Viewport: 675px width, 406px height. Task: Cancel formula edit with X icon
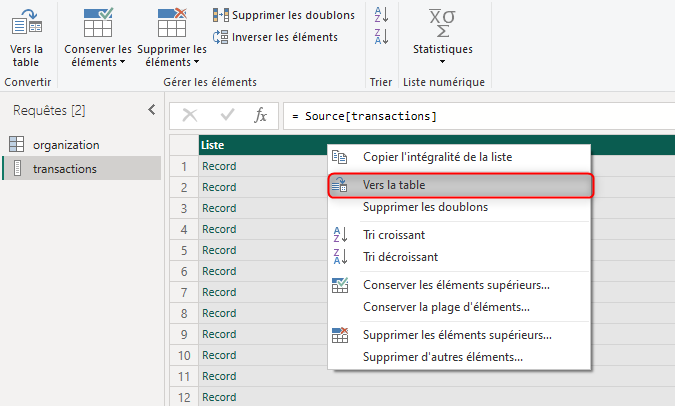(190, 115)
